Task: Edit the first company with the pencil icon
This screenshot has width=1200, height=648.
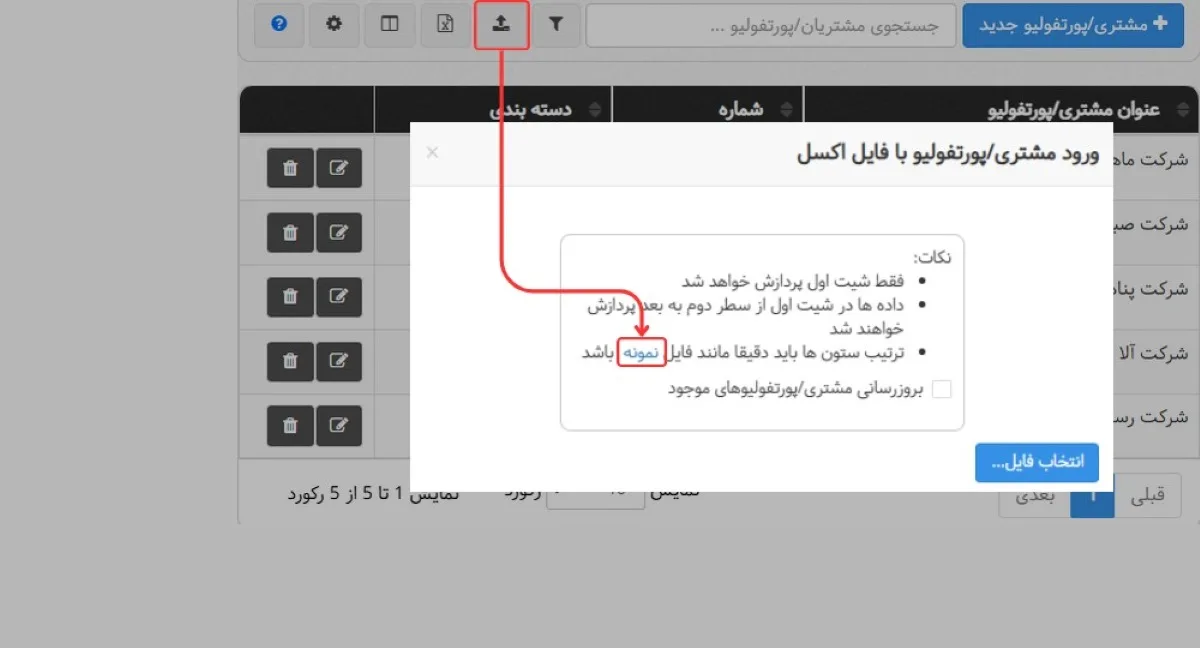Action: pyautogui.click(x=339, y=168)
